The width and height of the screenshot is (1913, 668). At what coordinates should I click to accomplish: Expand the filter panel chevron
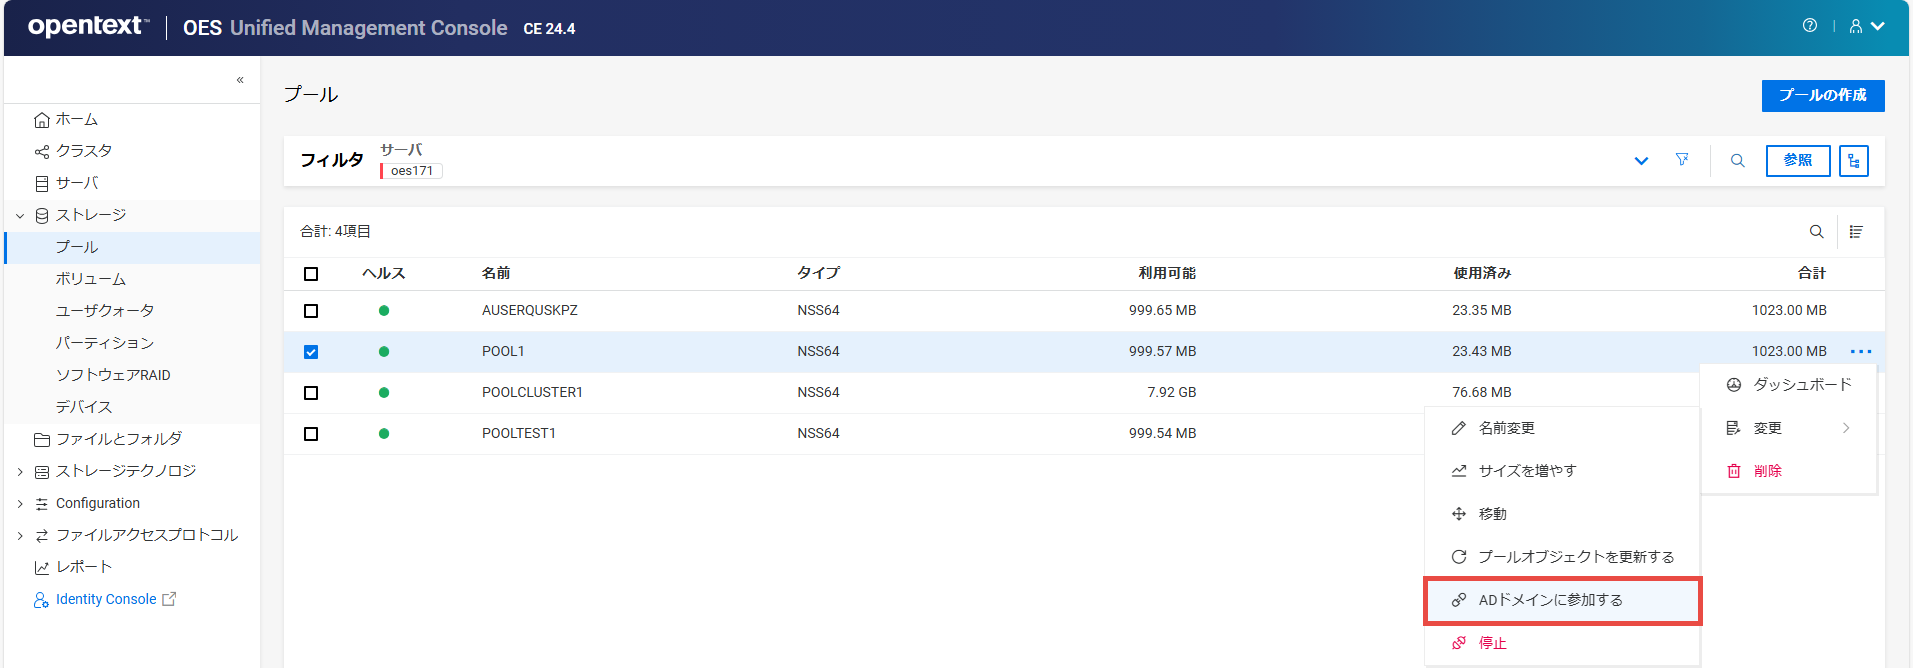(1641, 161)
